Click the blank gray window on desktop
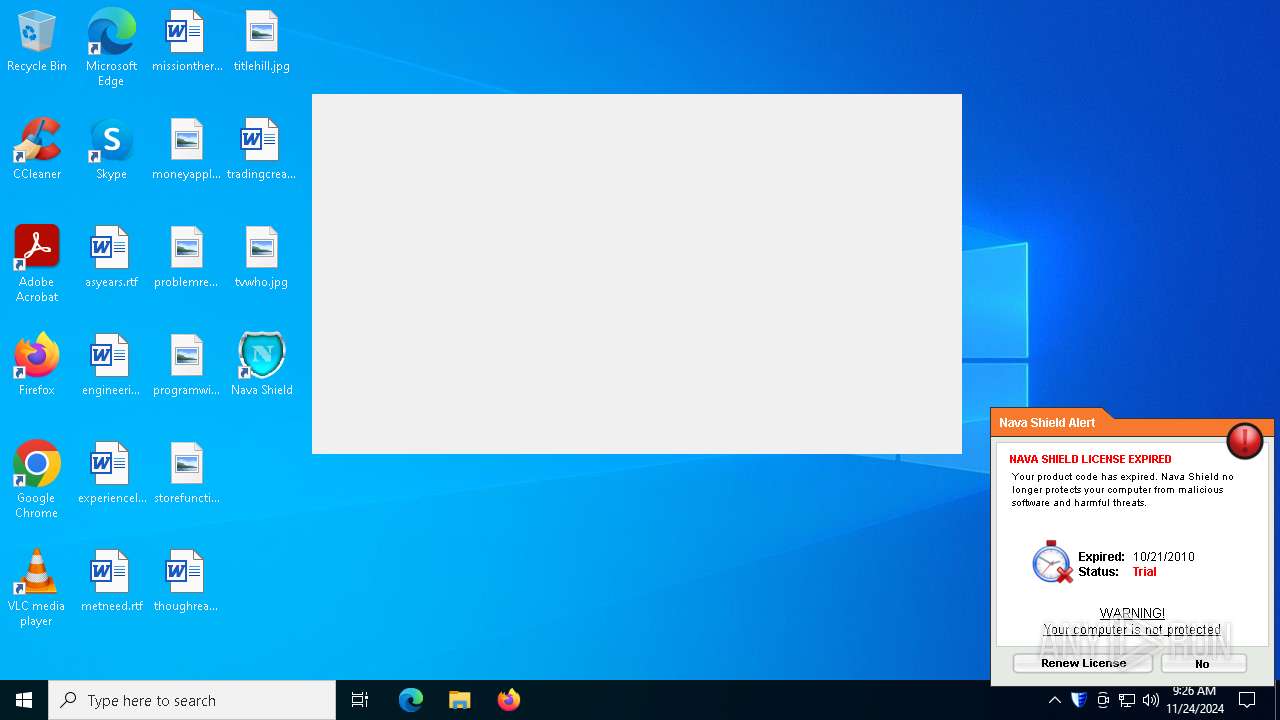 pos(637,274)
